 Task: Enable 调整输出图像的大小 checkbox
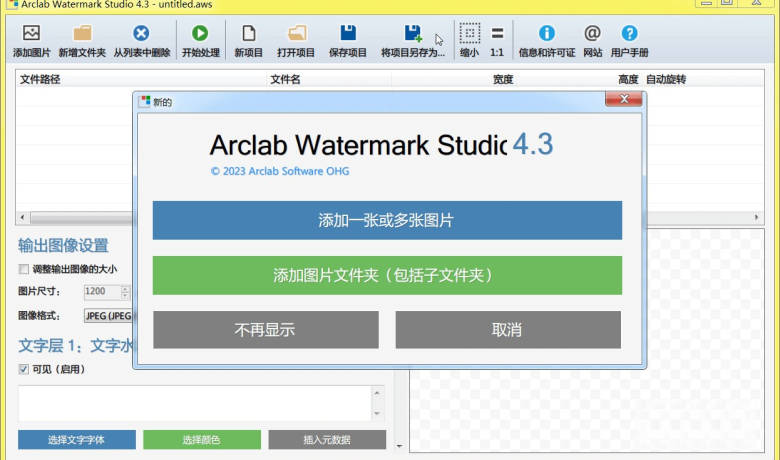pyautogui.click(x=23, y=269)
